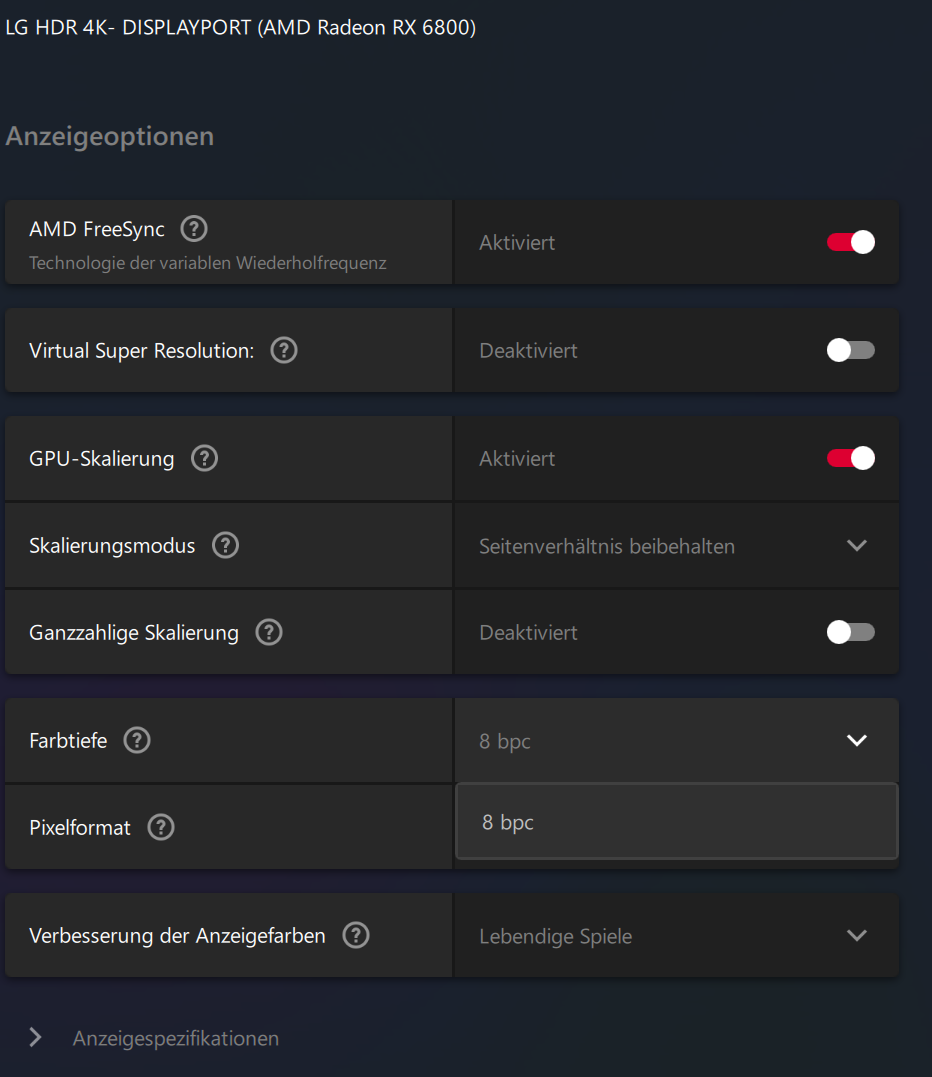This screenshot has height=1077, width=932.
Task: Collapse the Farbtiefe dropdown arrow
Action: (x=856, y=740)
